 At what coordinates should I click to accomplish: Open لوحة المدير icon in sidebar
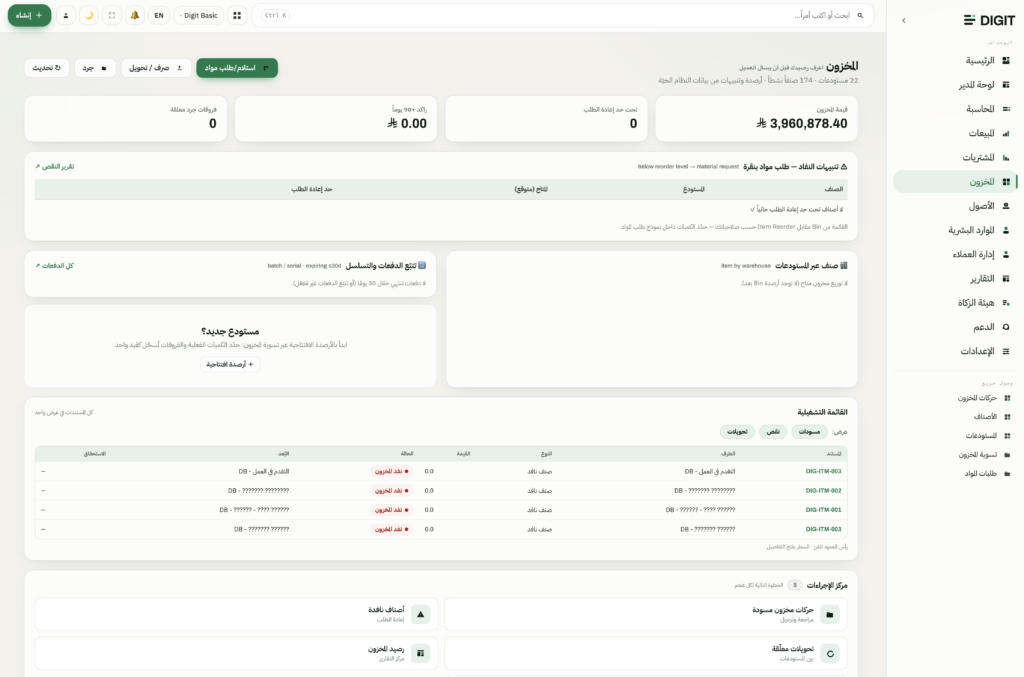tap(1006, 85)
